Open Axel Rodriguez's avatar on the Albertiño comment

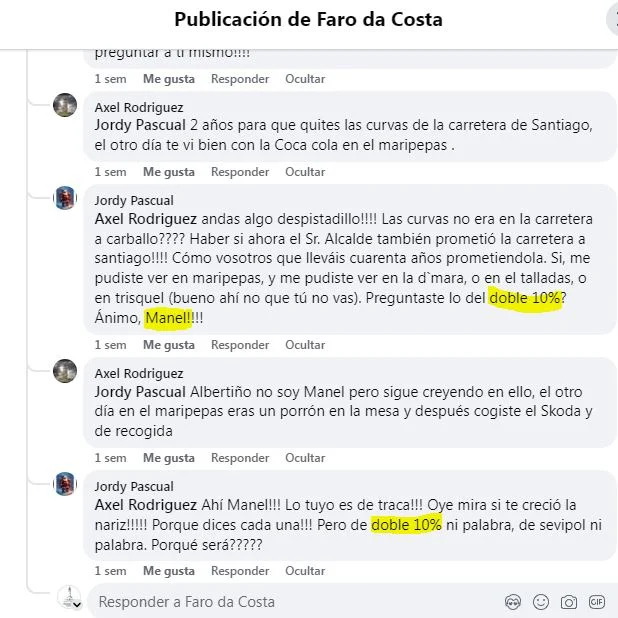(65, 371)
